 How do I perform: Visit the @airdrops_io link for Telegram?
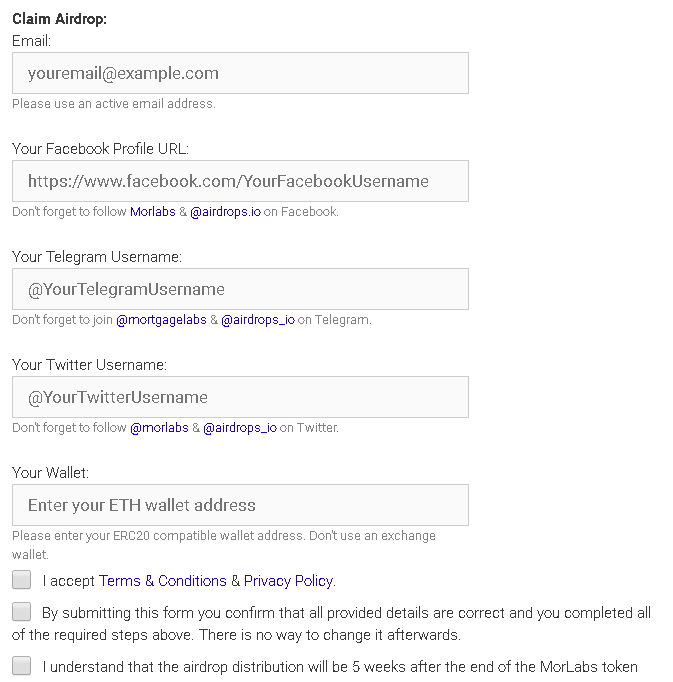[x=258, y=320]
